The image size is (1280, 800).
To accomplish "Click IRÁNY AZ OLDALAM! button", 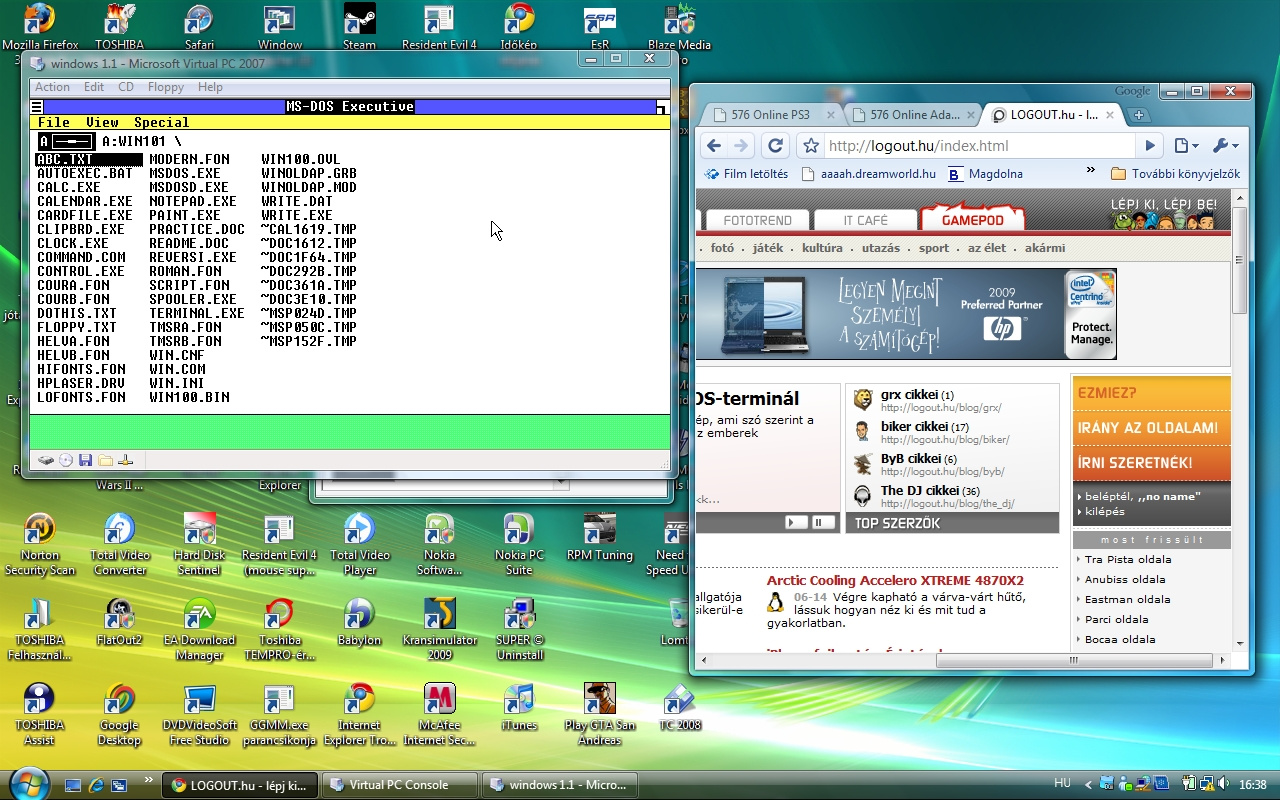I will [x=1150, y=428].
